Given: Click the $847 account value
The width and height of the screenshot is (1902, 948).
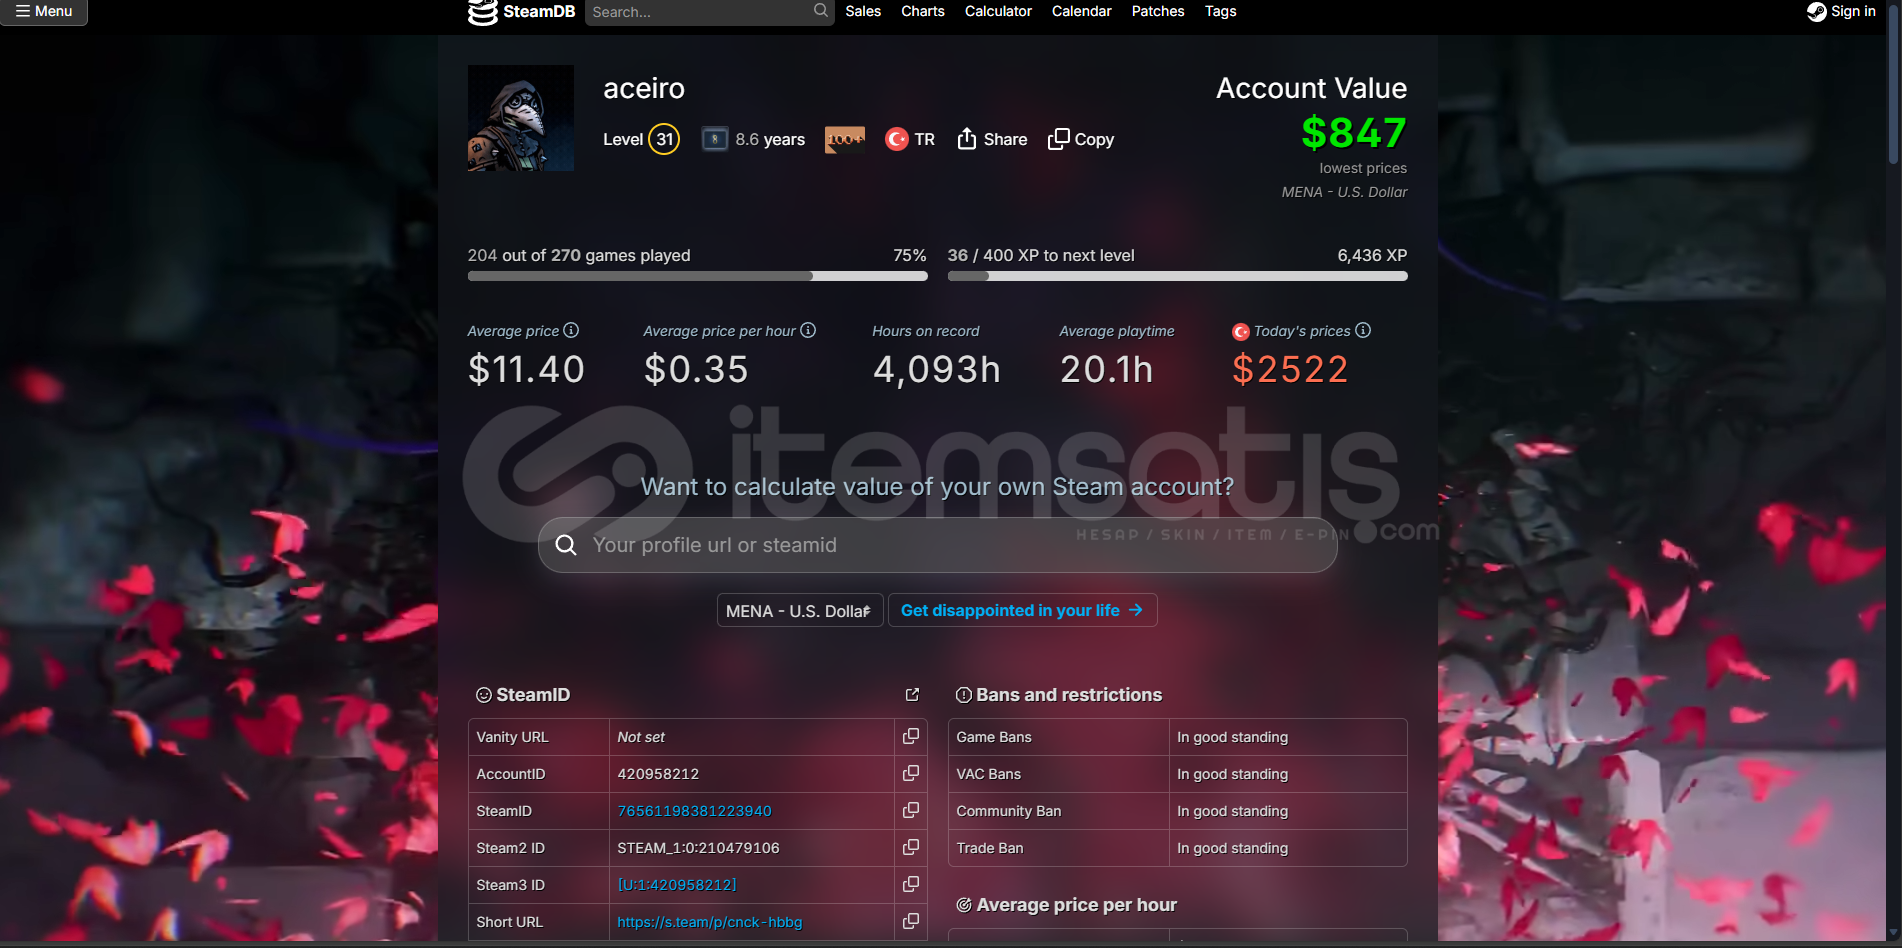Looking at the screenshot, I should 1354,133.
